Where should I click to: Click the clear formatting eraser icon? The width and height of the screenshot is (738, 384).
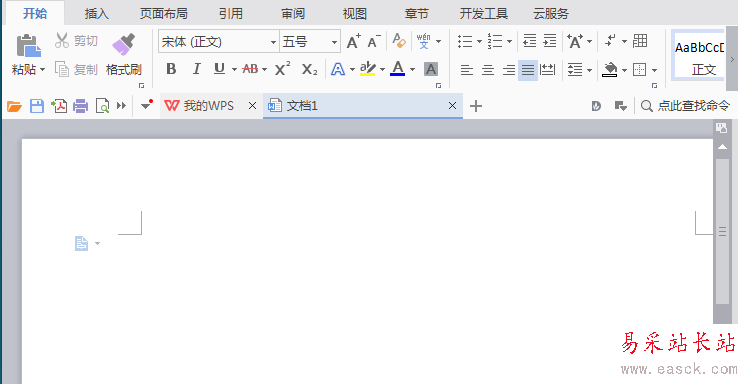(399, 41)
